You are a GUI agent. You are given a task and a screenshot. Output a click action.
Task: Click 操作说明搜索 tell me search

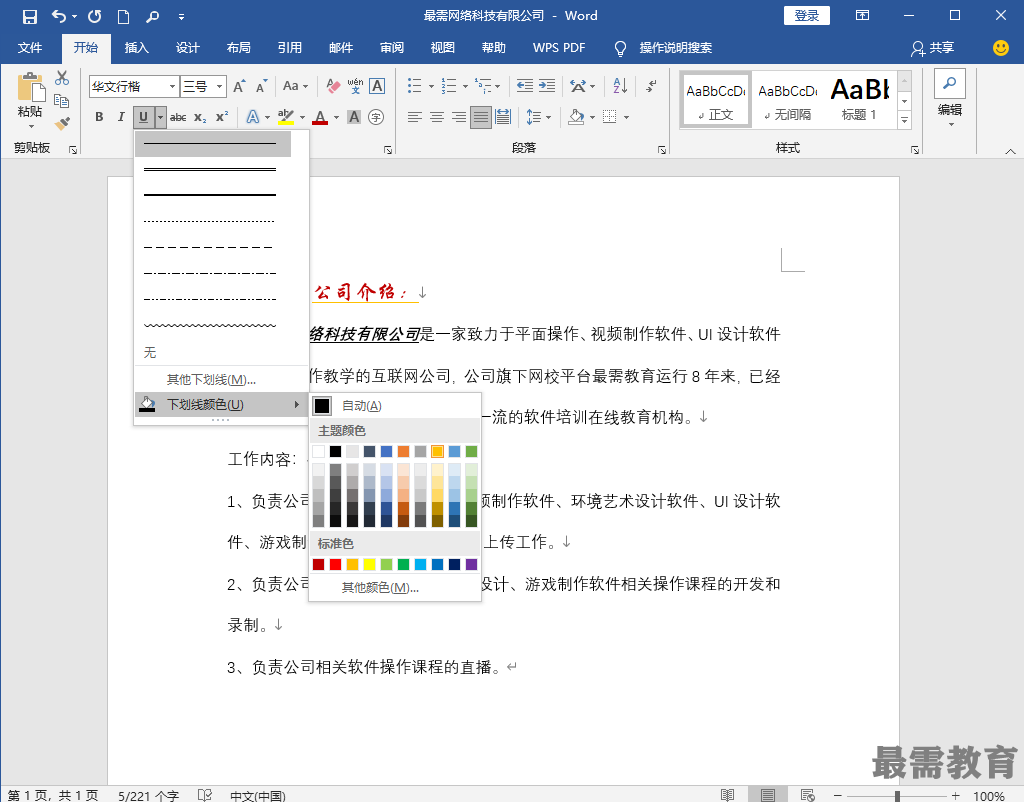tap(675, 48)
